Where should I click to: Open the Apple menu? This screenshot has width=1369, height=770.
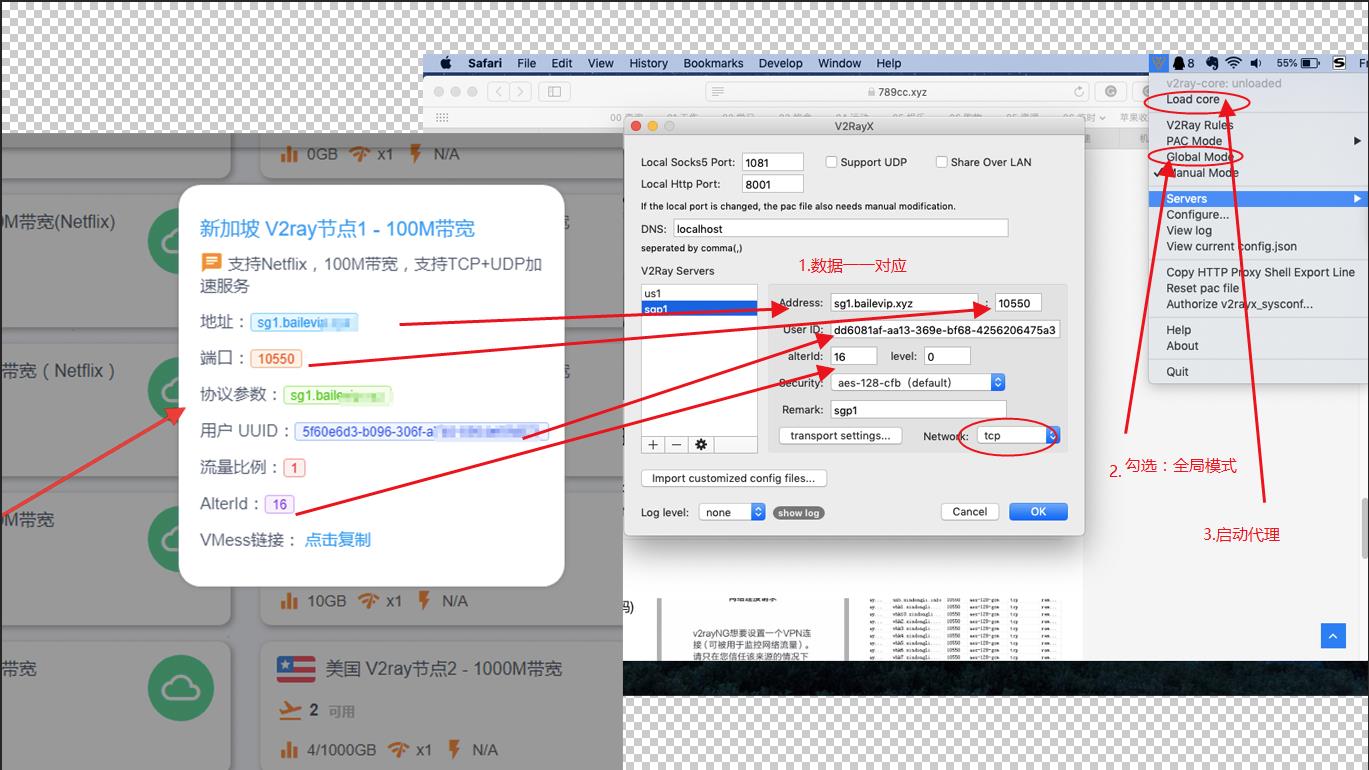click(x=446, y=63)
